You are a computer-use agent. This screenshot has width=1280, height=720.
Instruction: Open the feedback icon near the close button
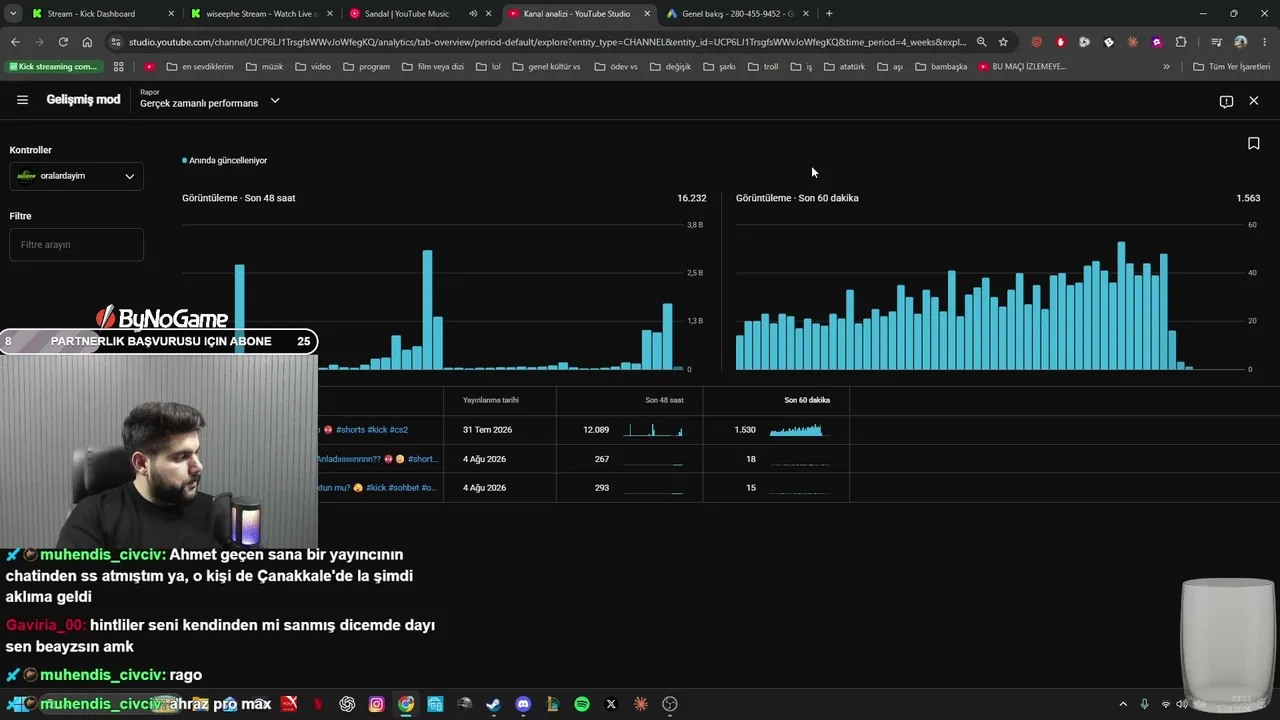pyautogui.click(x=1226, y=101)
